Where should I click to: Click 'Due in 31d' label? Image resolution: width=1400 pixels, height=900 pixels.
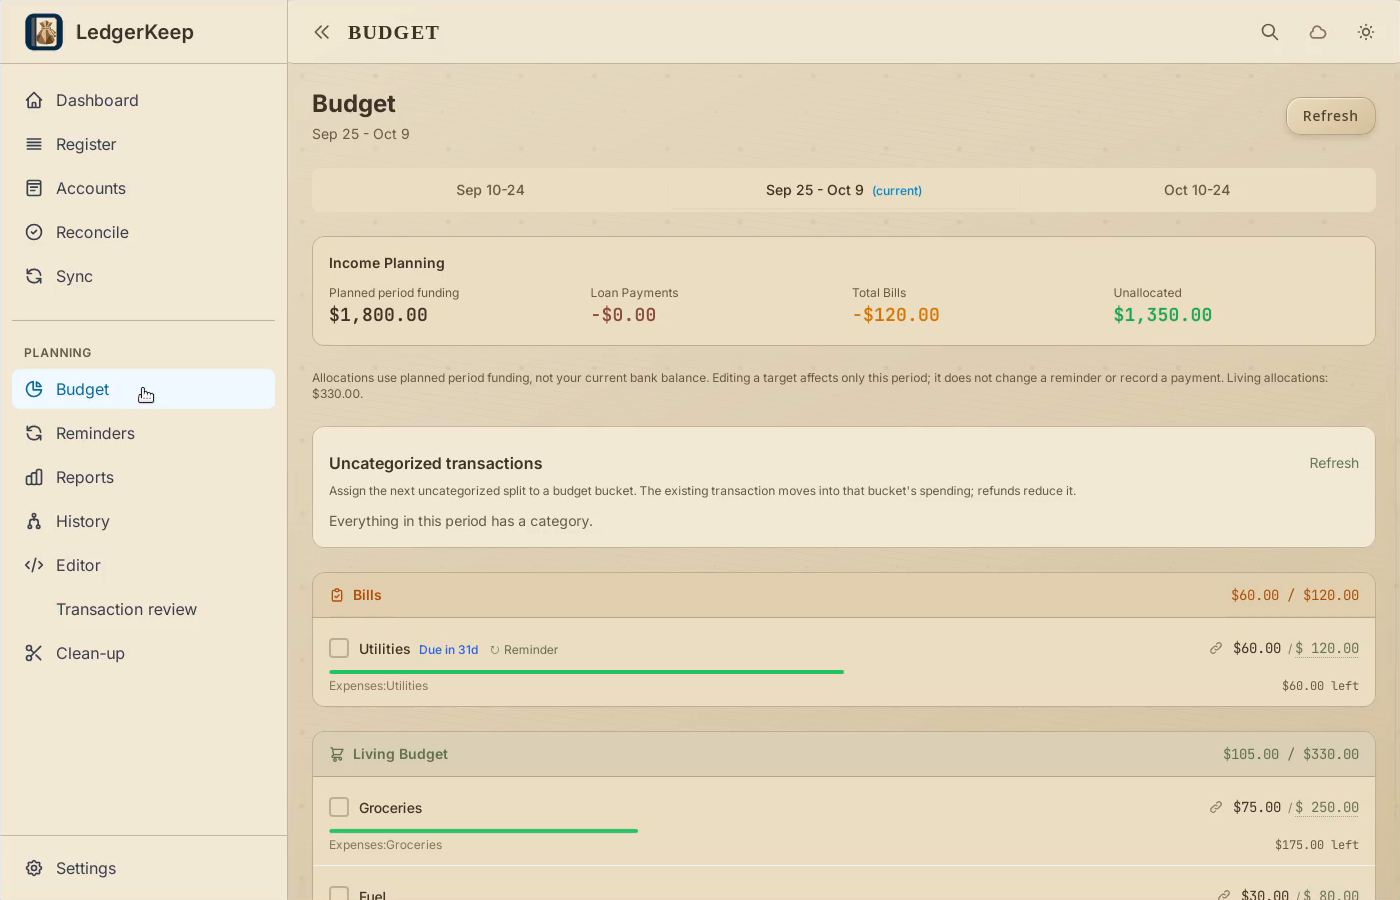(x=448, y=650)
